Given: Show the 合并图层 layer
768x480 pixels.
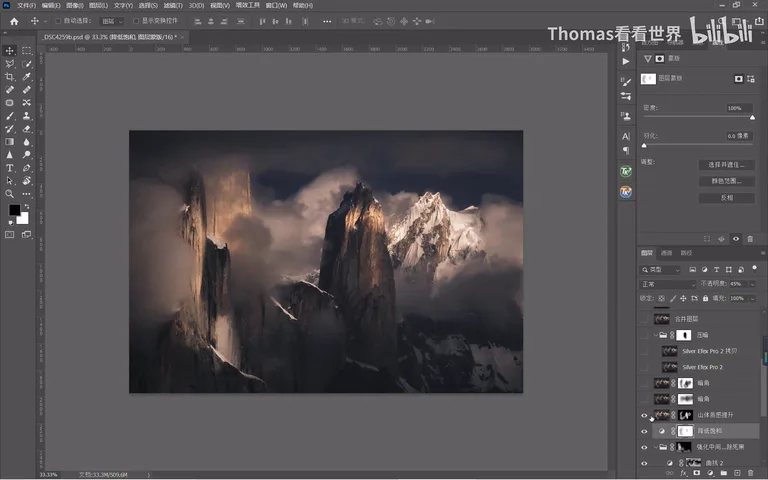Looking at the screenshot, I should [x=644, y=319].
